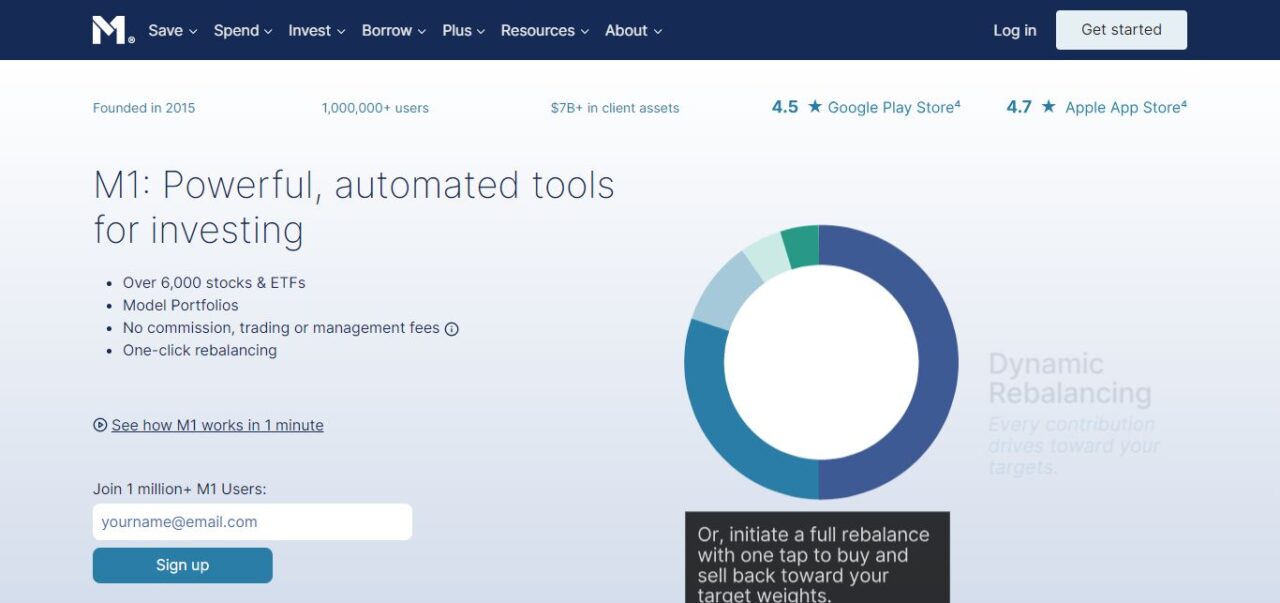Image resolution: width=1280 pixels, height=603 pixels.
Task: Expand the Plus menu
Action: (464, 31)
